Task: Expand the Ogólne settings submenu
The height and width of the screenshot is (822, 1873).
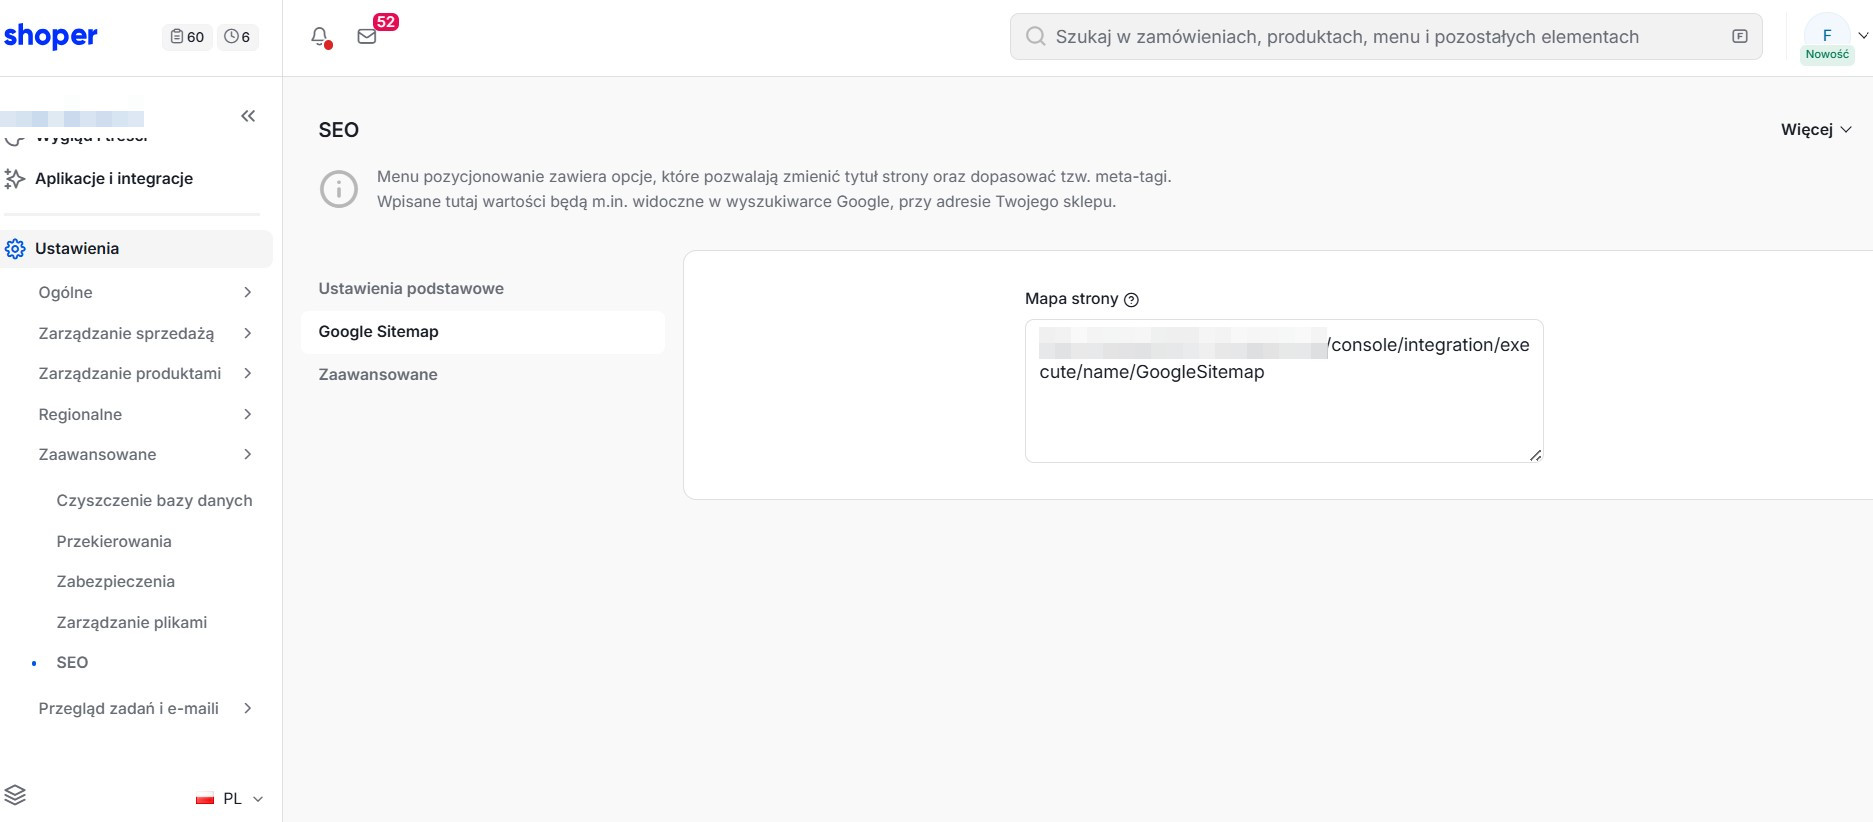Action: pyautogui.click(x=146, y=292)
